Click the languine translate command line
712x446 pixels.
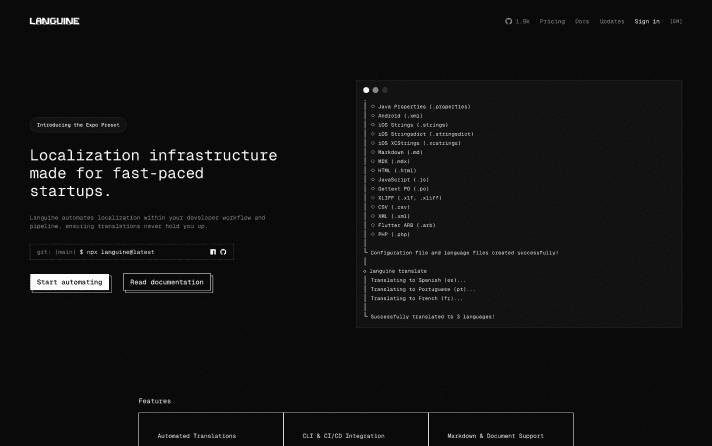(395, 271)
